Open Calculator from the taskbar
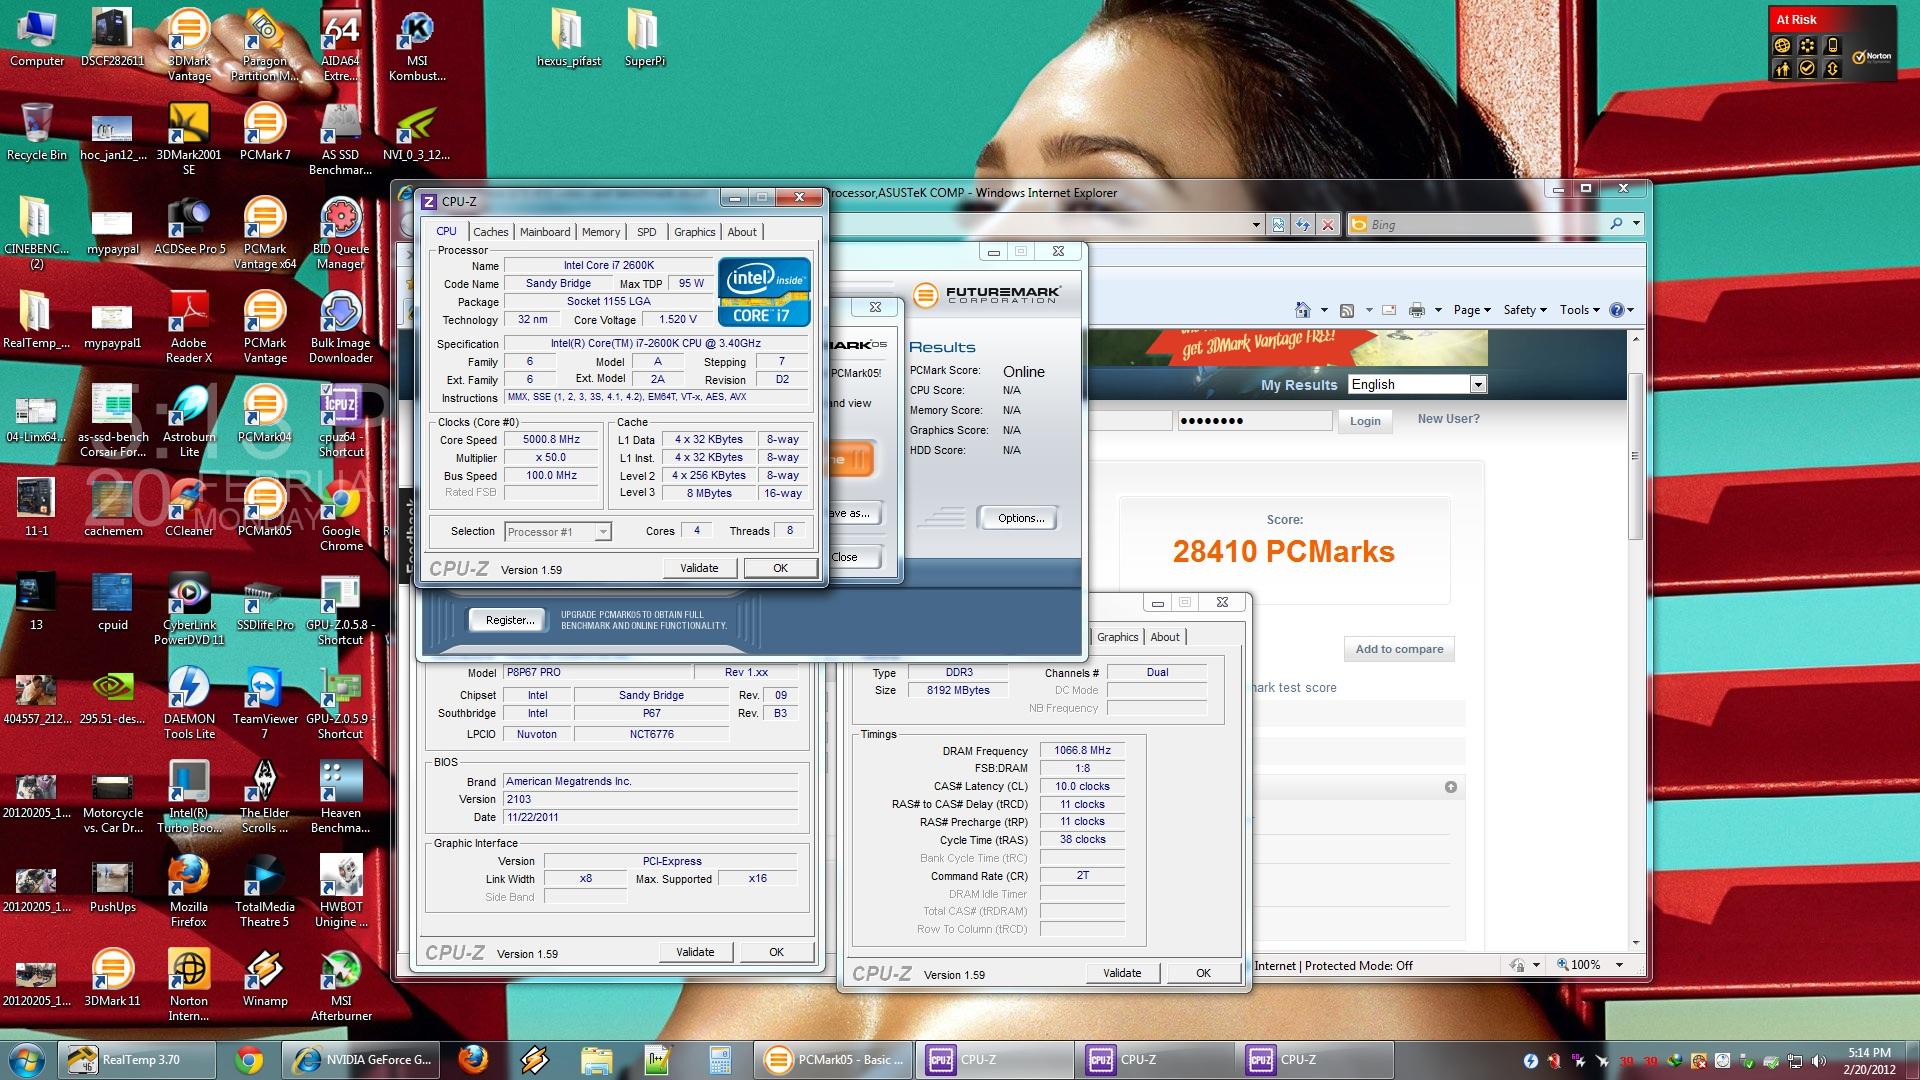Viewport: 1920px width, 1080px height. (x=719, y=1059)
